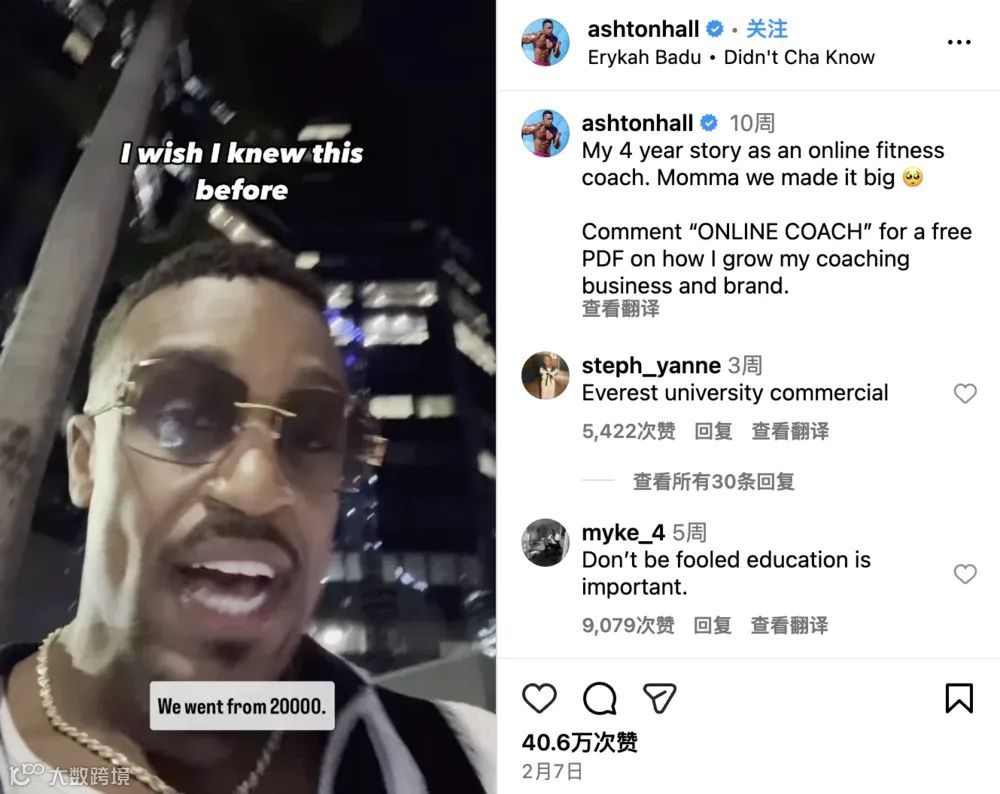The image size is (1000, 794).
Task: Open the three-dot more options menu
Action: pyautogui.click(x=959, y=42)
